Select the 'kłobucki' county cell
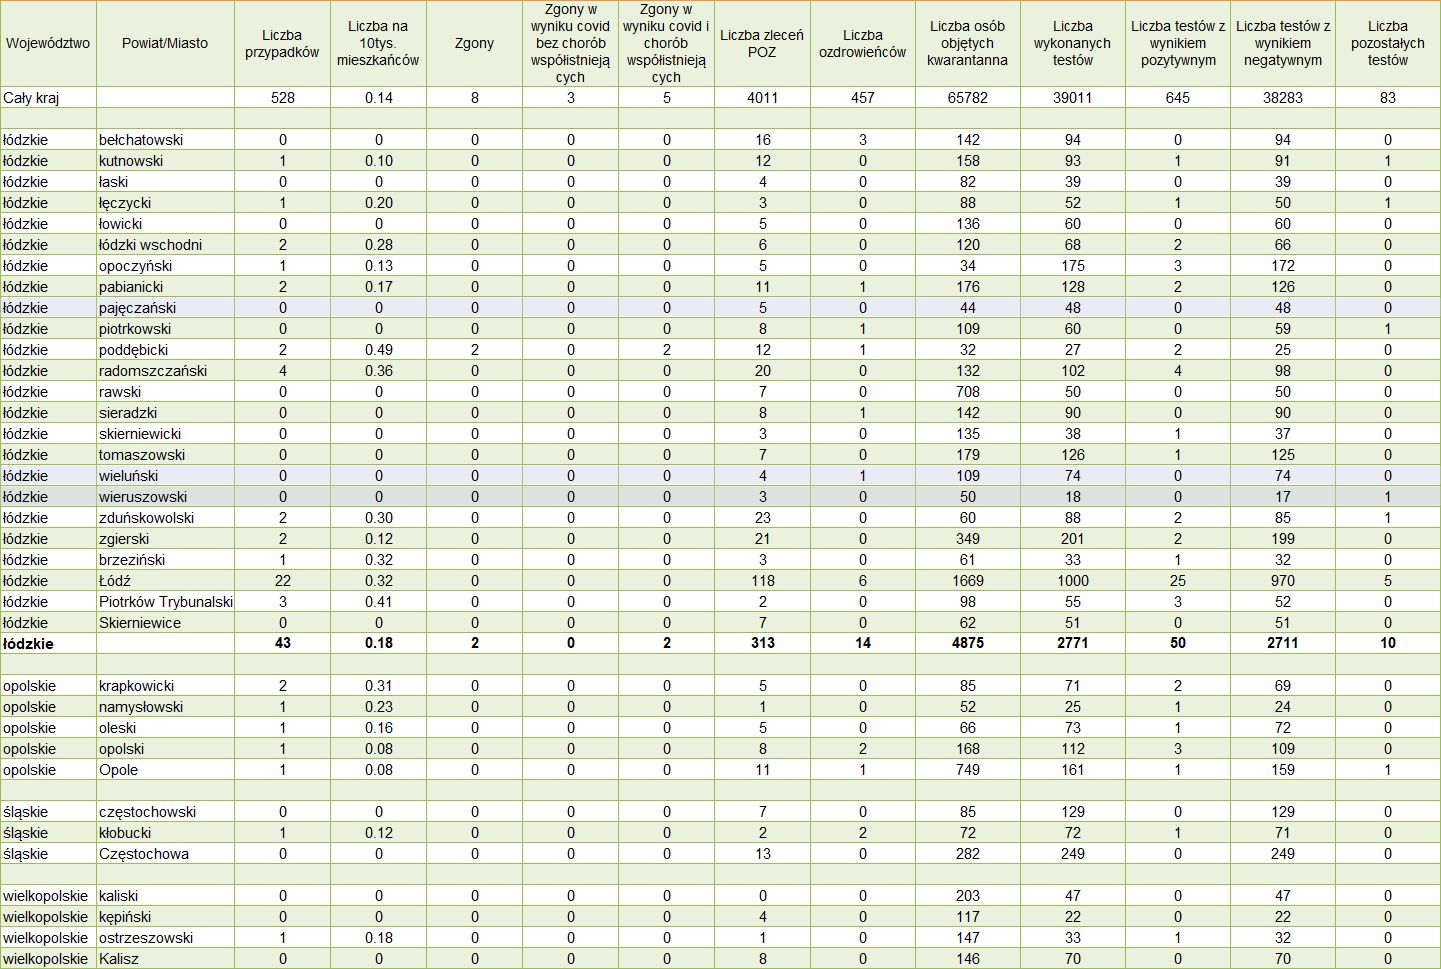Viewport: 1441px width, 969px height. [x=165, y=833]
